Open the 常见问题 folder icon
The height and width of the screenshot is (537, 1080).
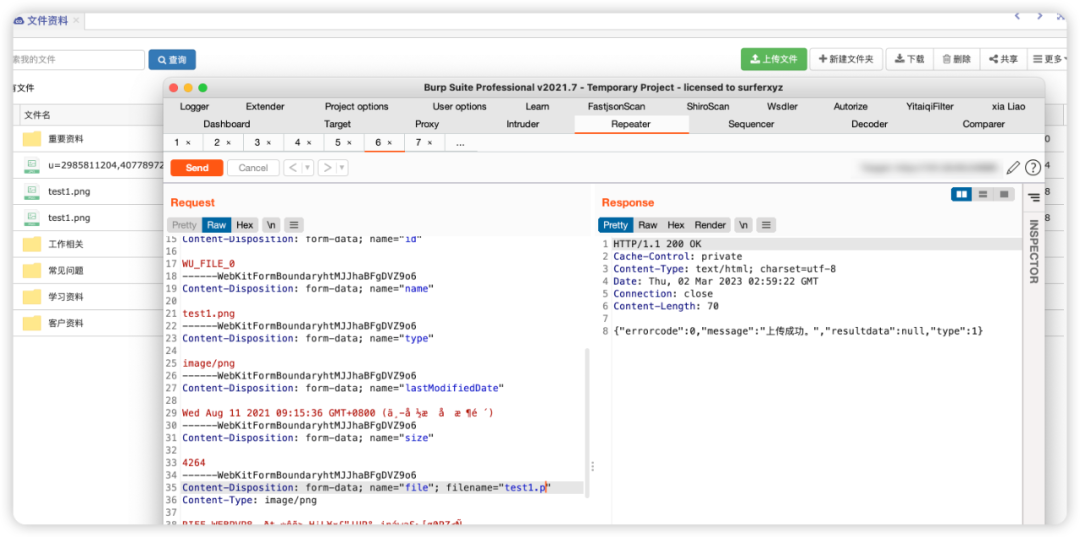[32, 270]
